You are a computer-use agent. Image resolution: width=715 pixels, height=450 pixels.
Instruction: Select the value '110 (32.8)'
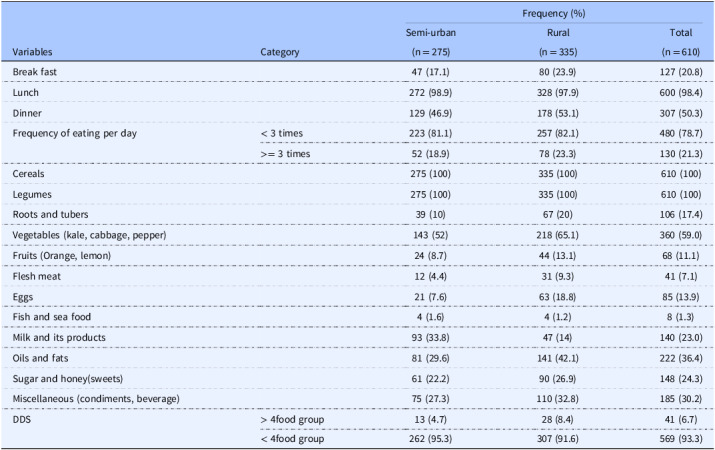click(558, 399)
